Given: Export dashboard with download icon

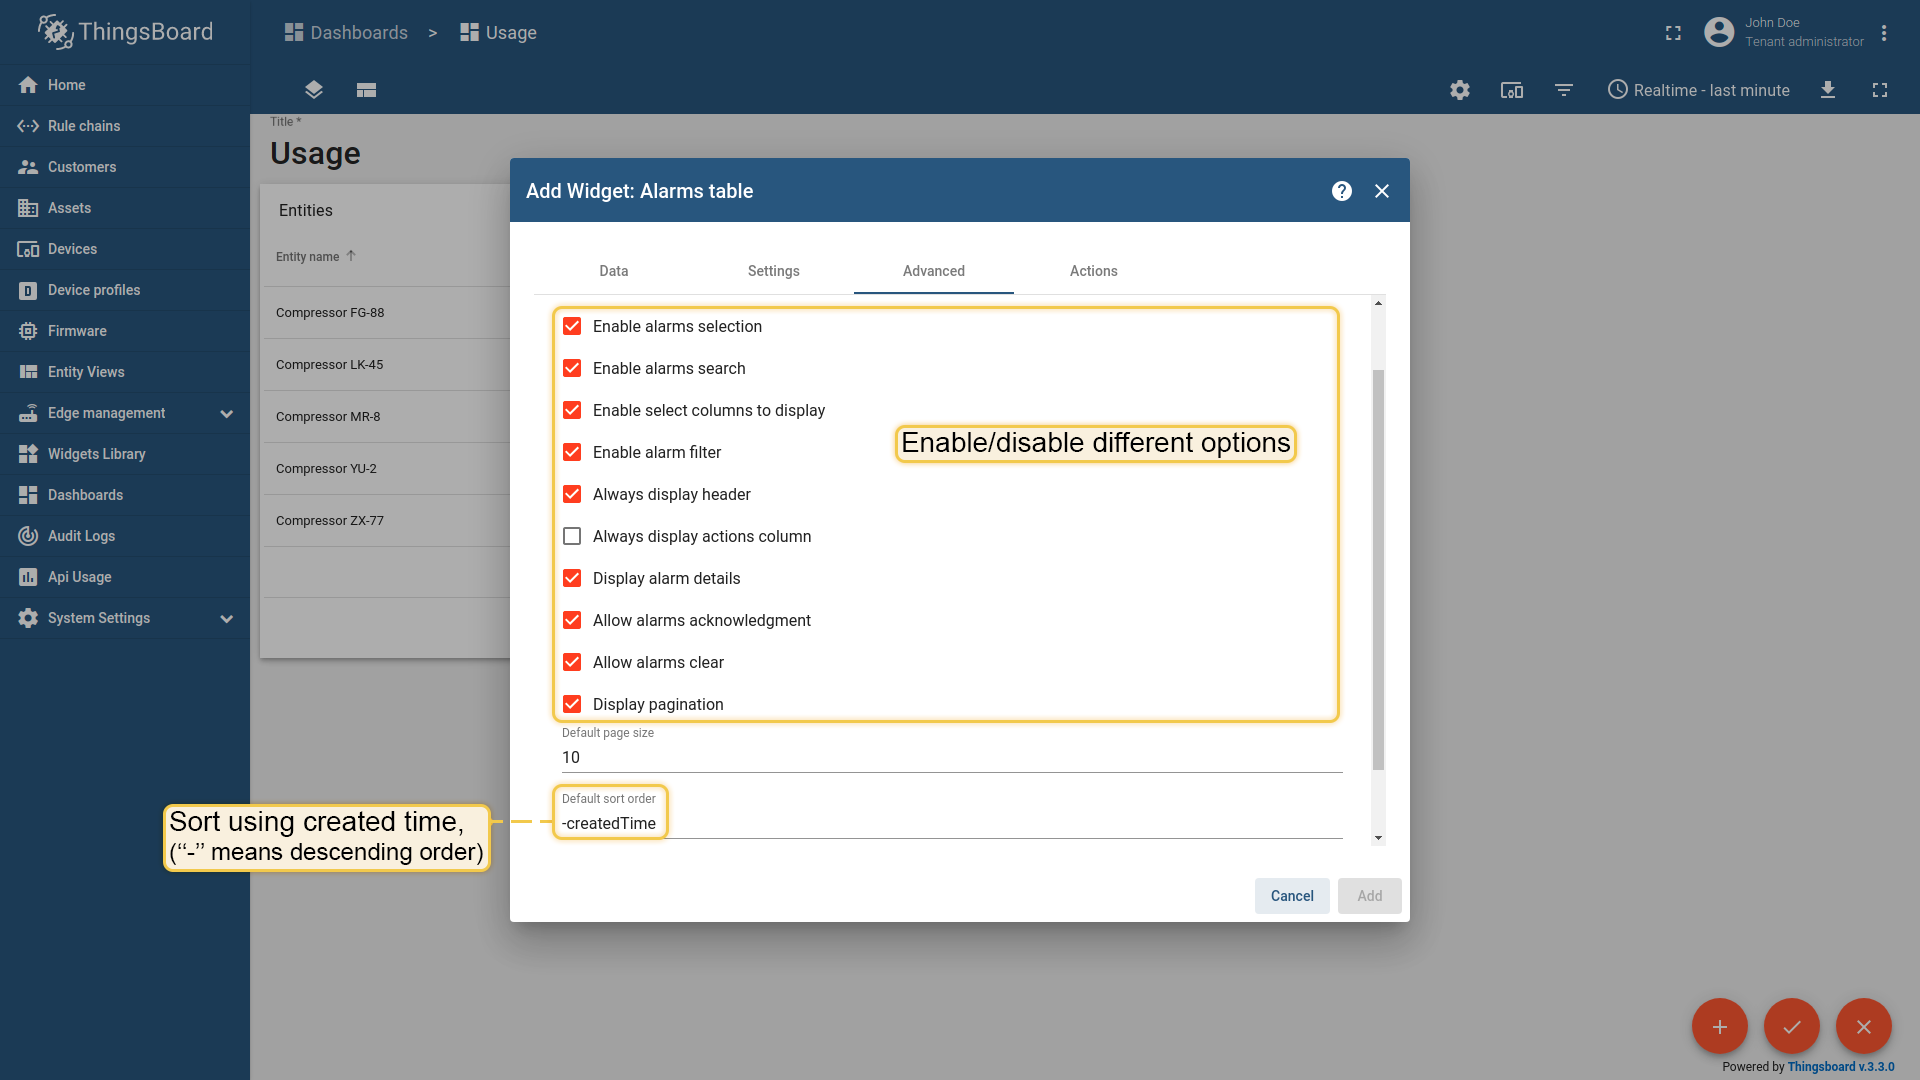Looking at the screenshot, I should pyautogui.click(x=1828, y=90).
